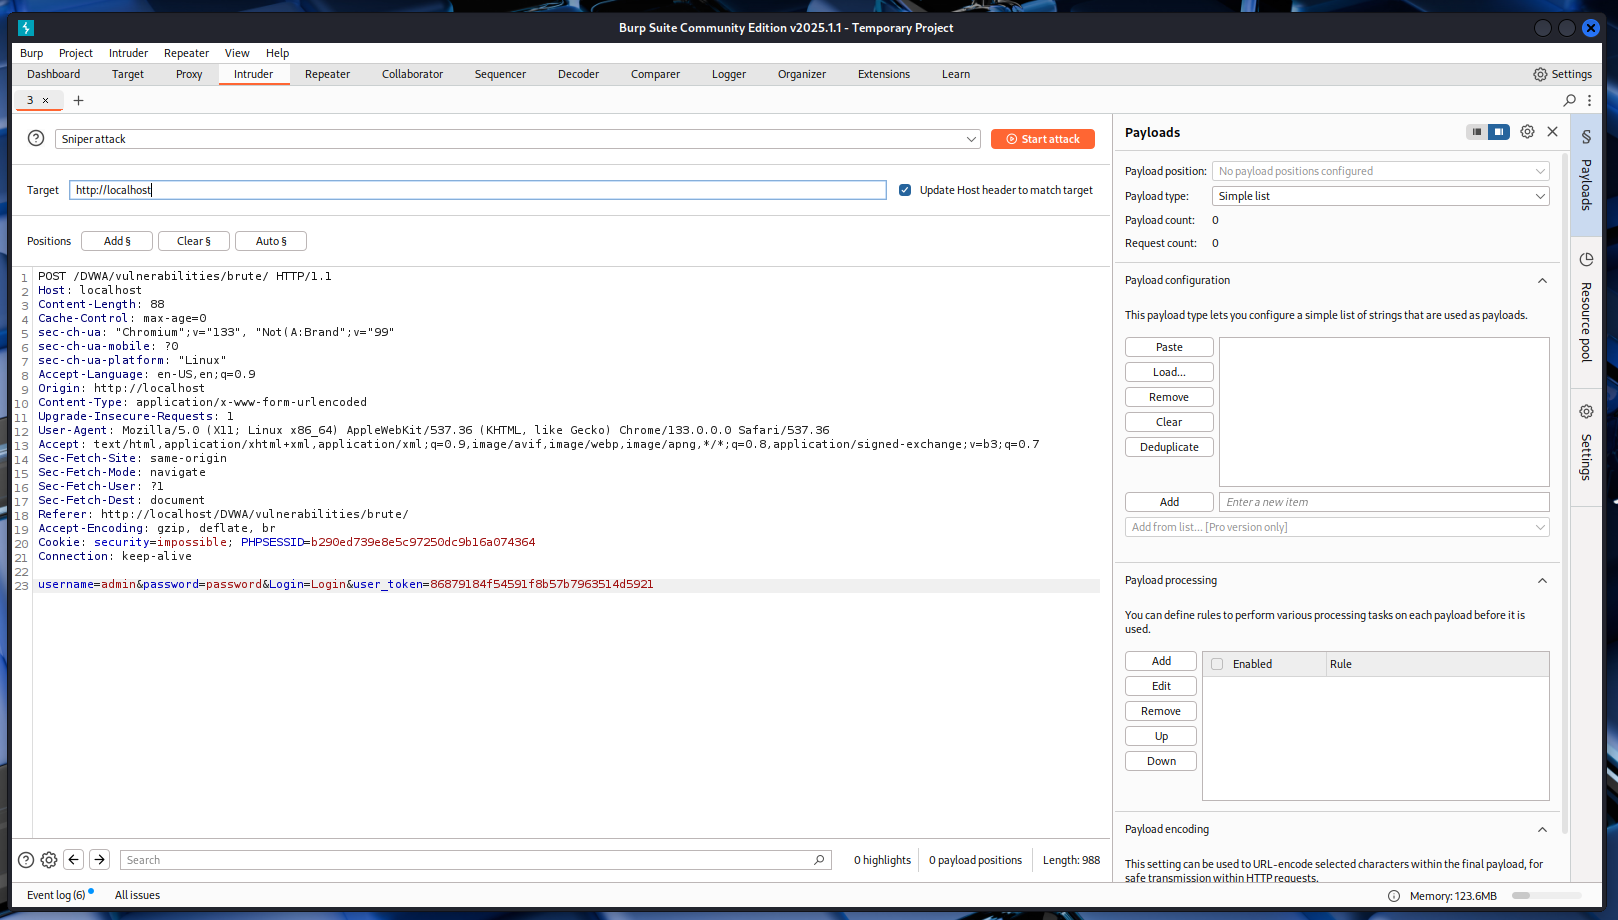Open the three-dot tab options menu

1589,100
